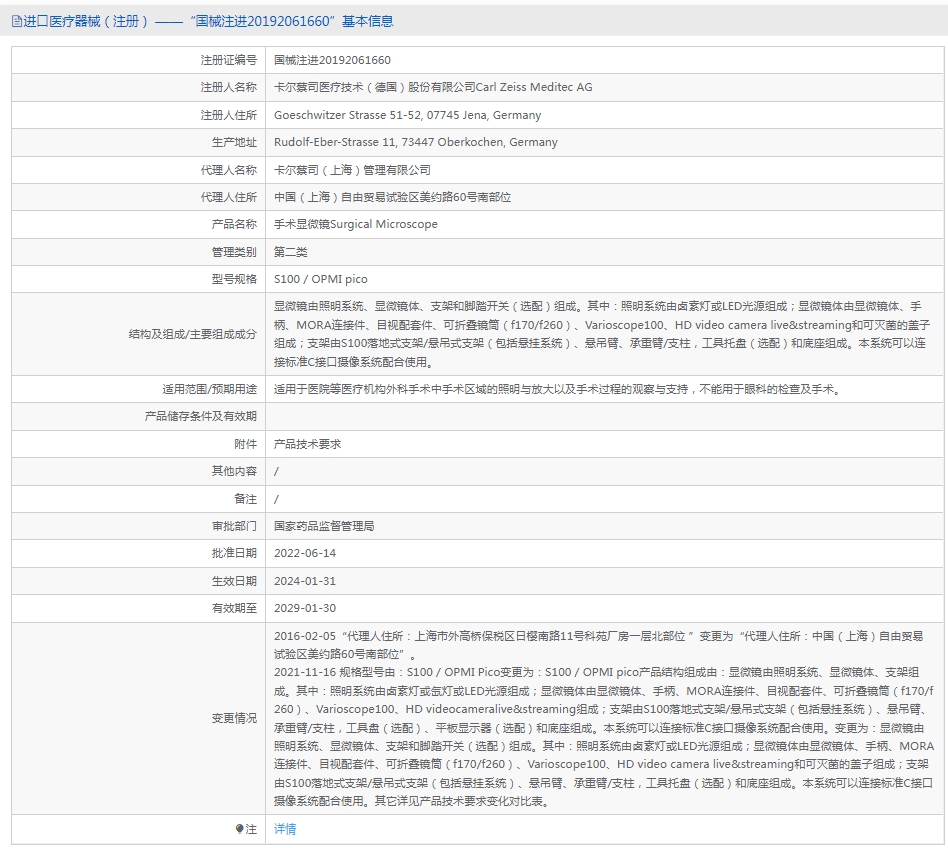Click the 2021-11-16 change record entry
The height and width of the screenshot is (848, 948).
tap(604, 737)
